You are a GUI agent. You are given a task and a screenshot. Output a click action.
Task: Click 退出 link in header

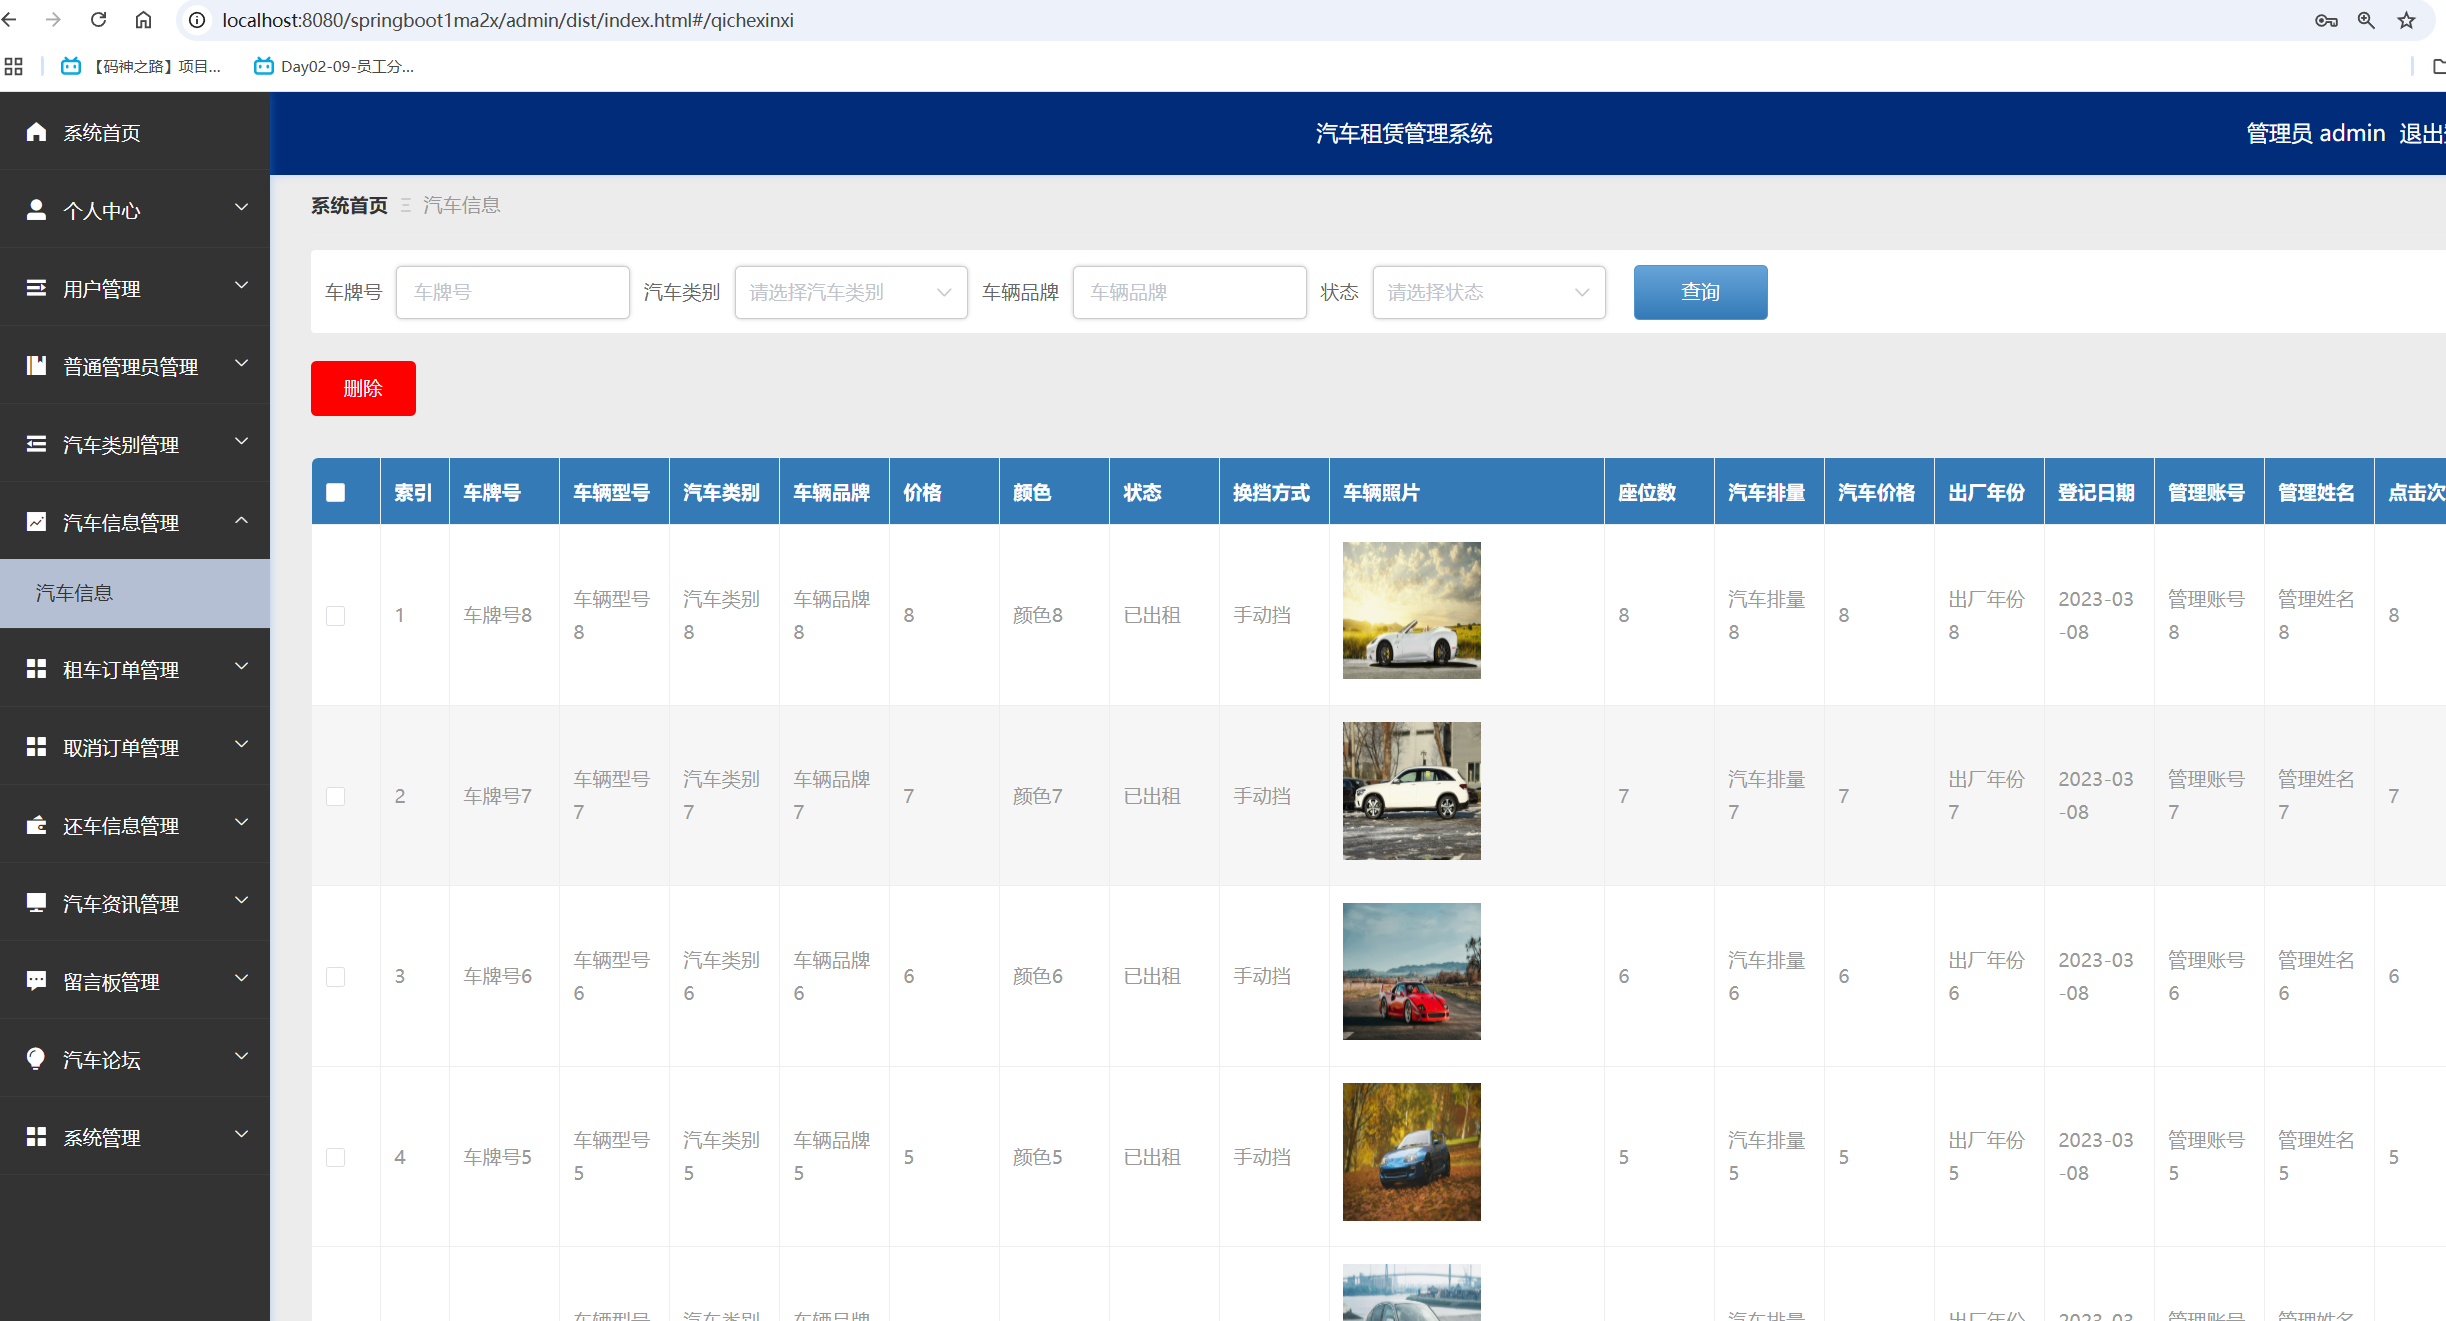(2422, 133)
